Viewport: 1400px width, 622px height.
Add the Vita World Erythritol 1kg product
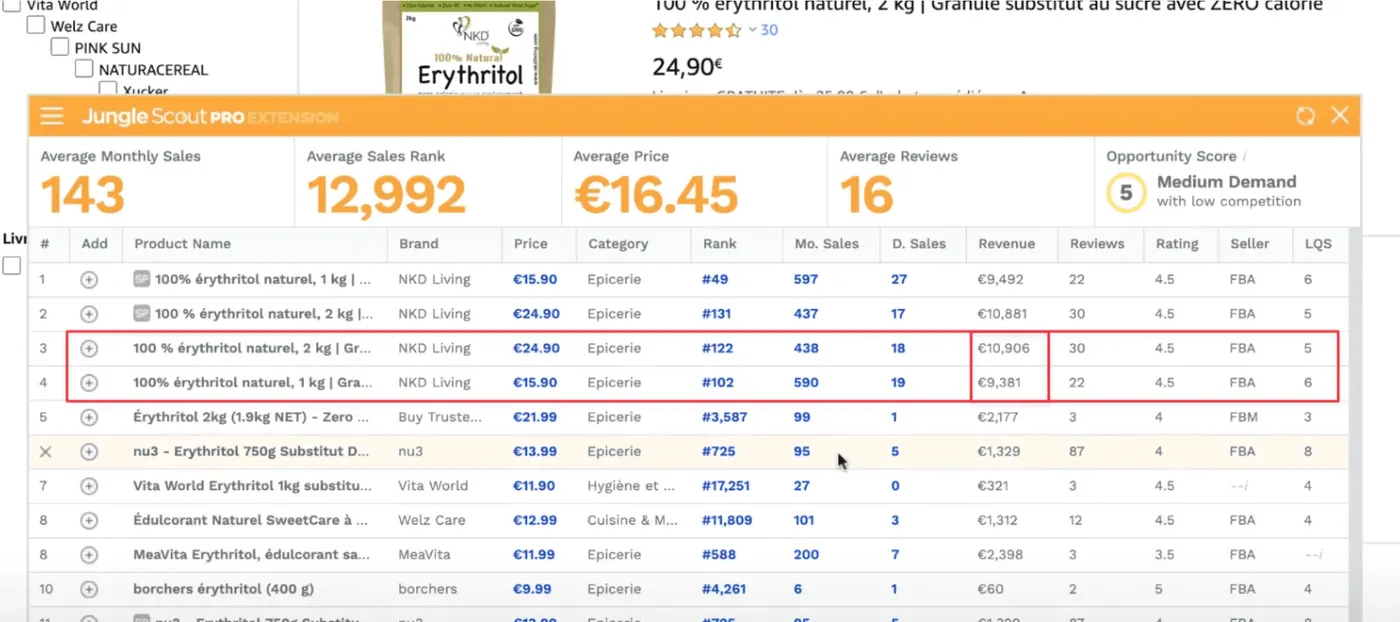coord(89,486)
